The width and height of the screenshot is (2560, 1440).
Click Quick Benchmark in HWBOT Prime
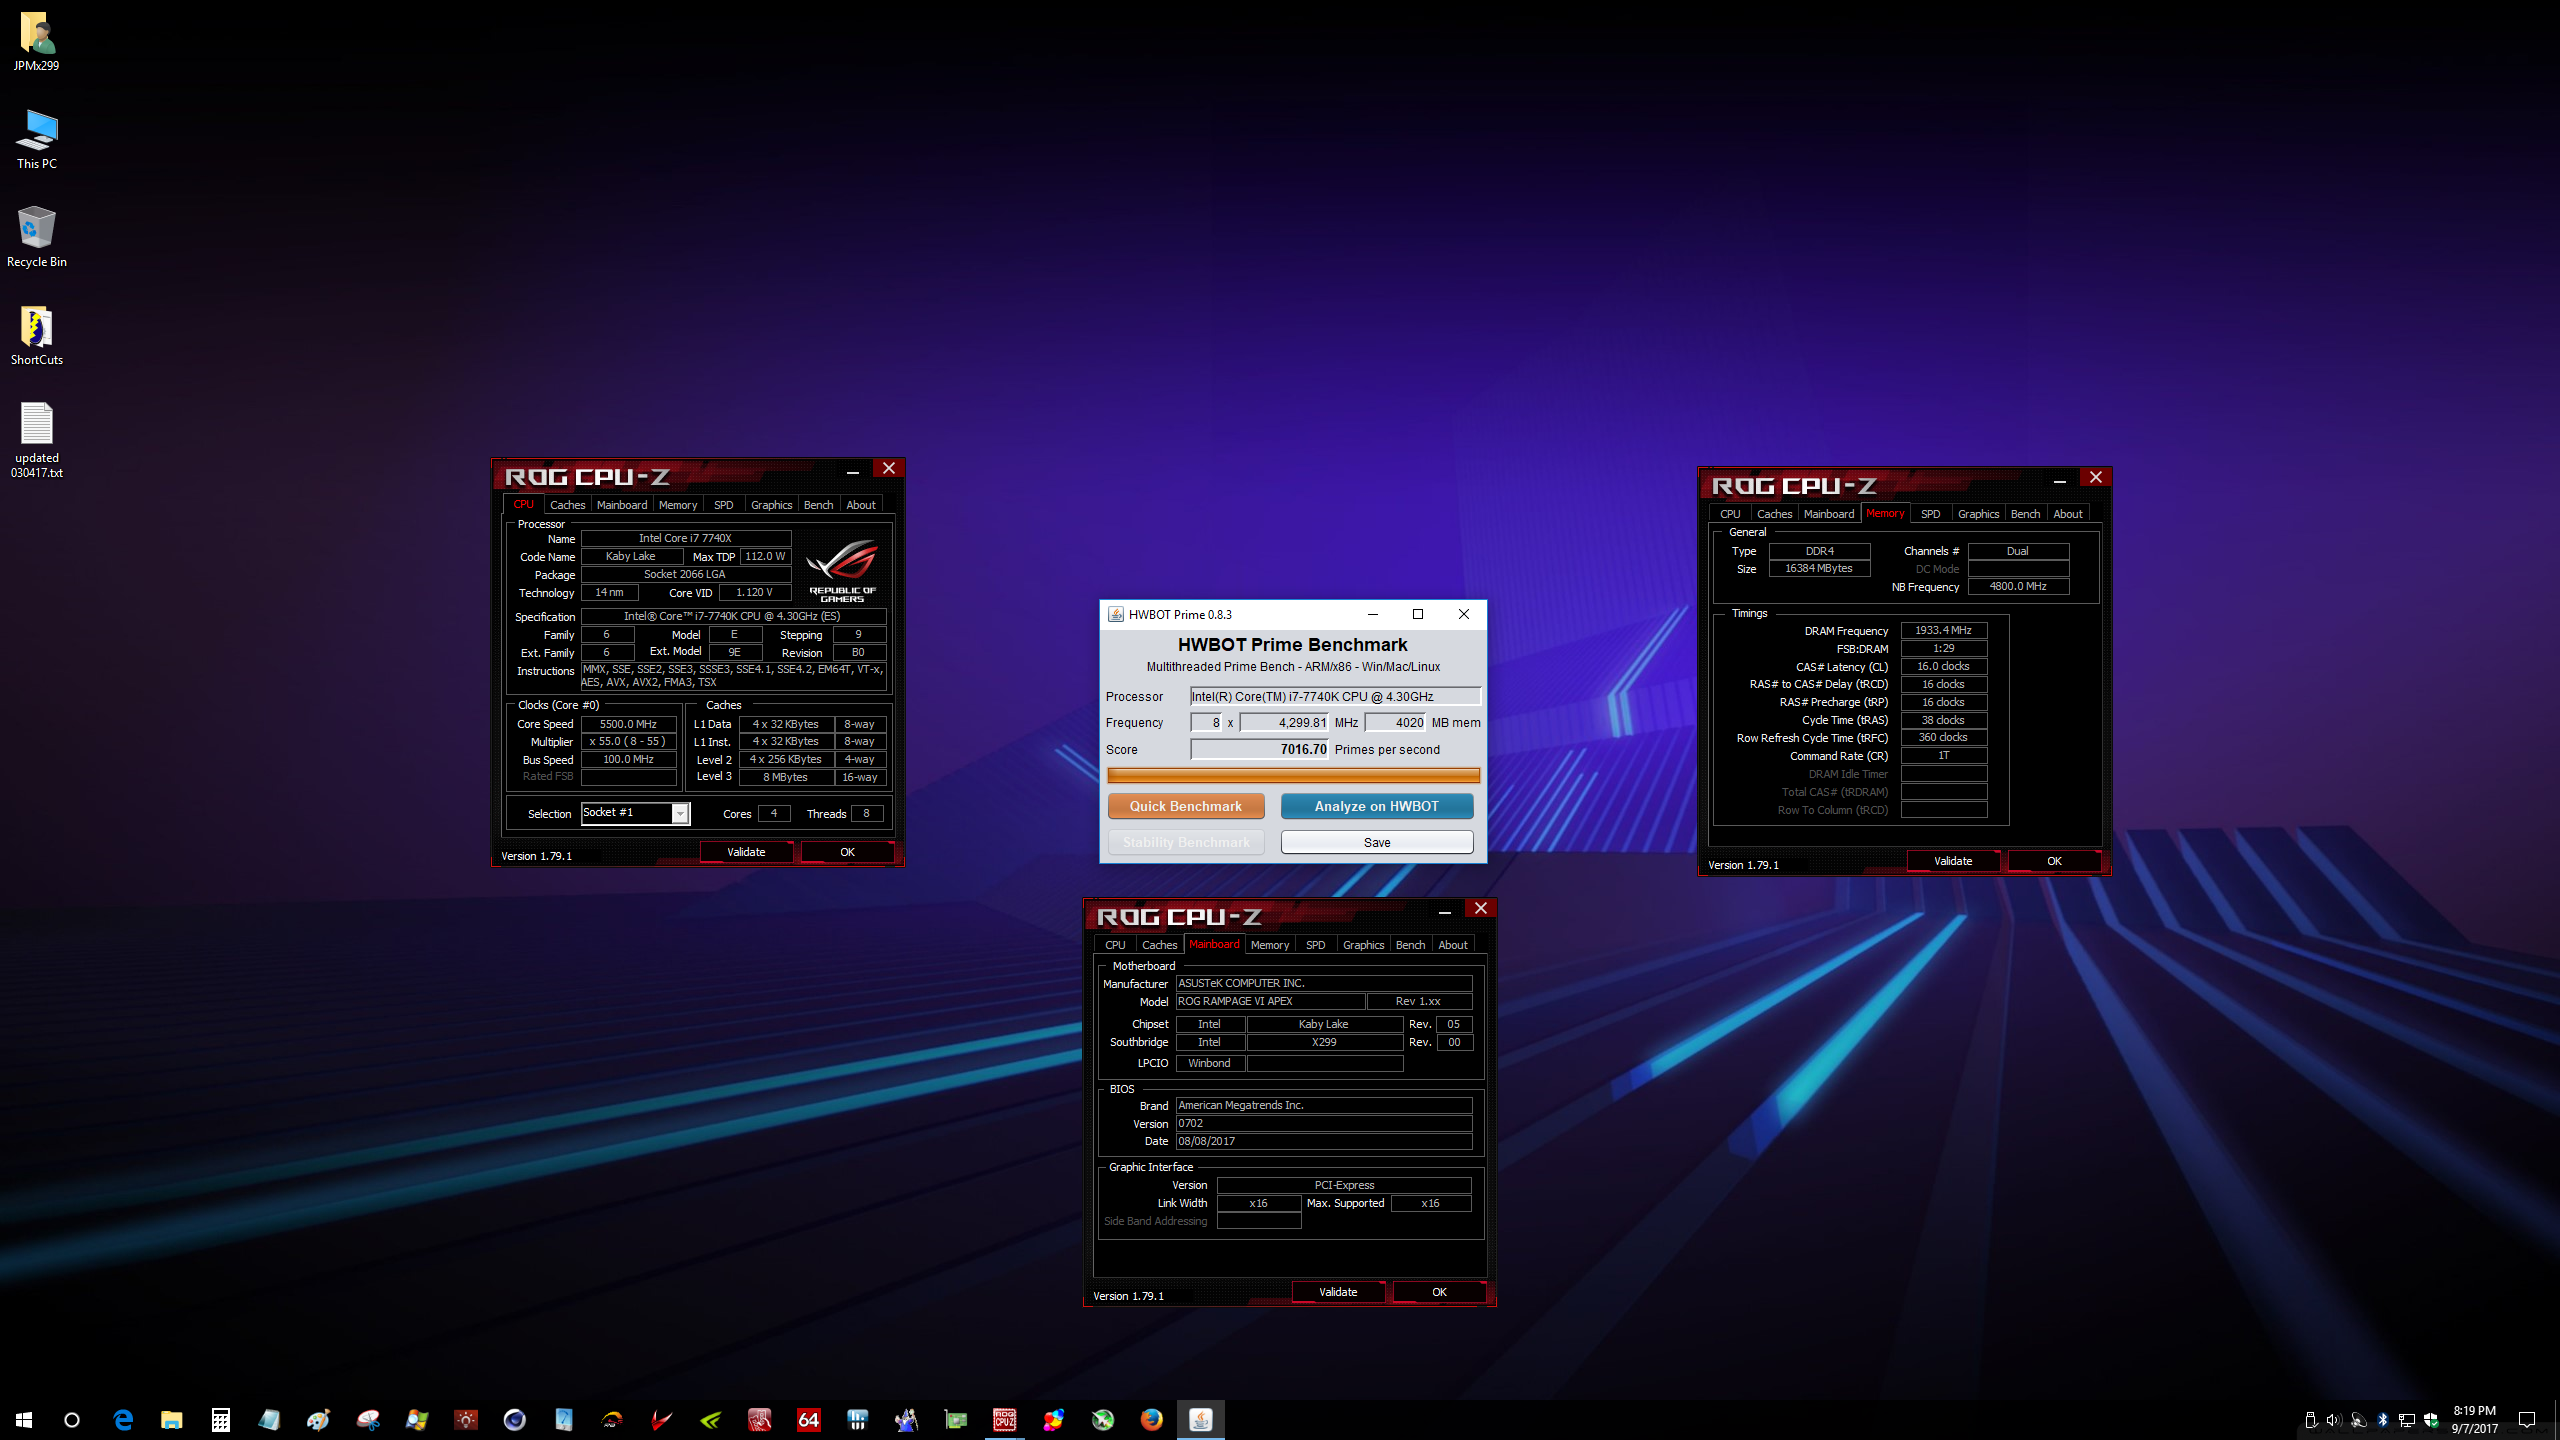(x=1186, y=806)
